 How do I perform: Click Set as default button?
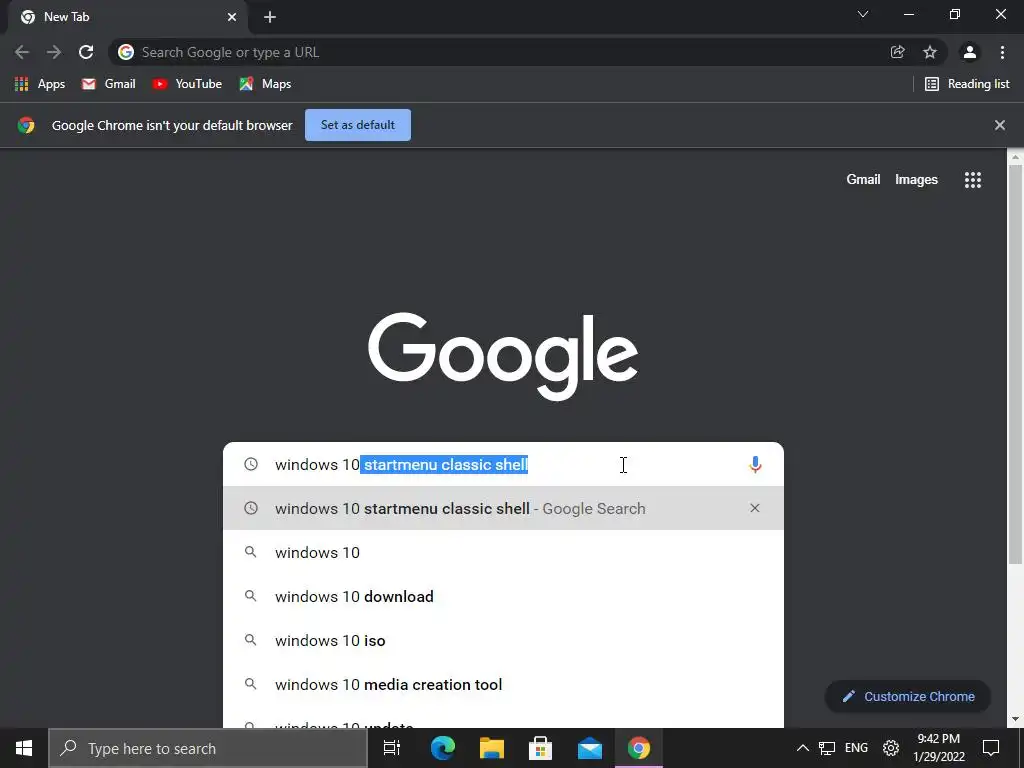(358, 125)
